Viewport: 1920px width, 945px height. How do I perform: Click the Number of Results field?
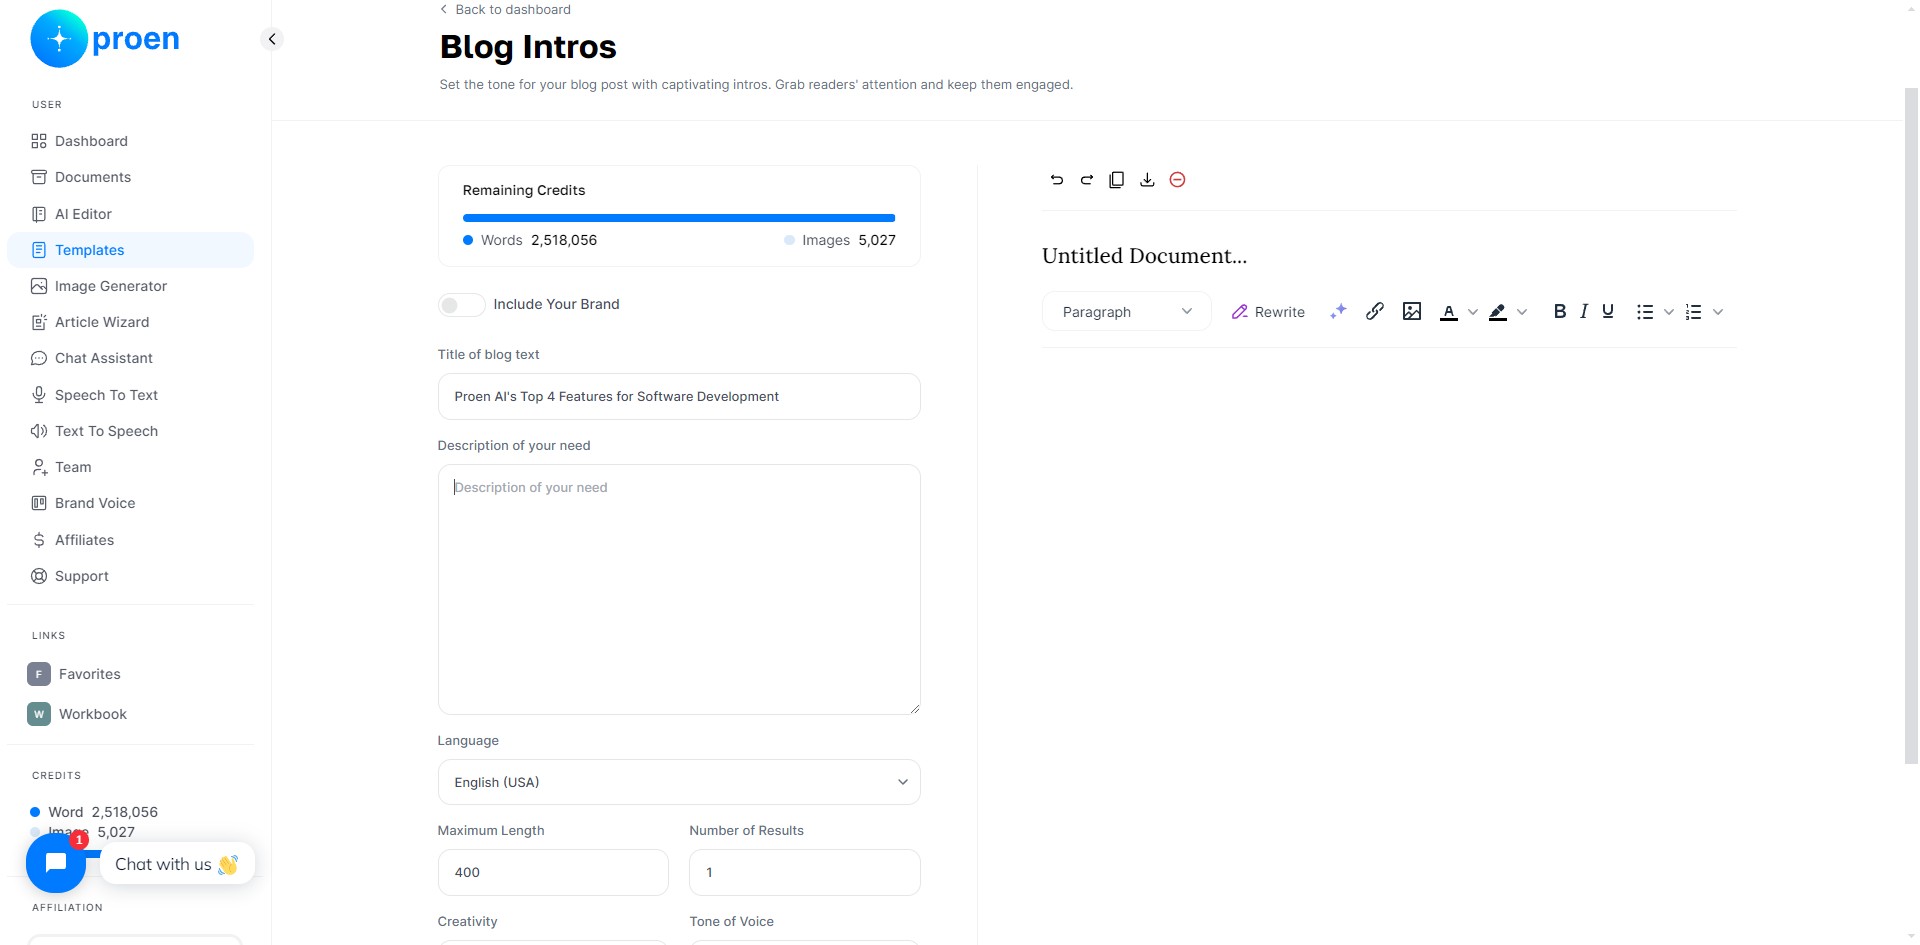pos(805,872)
